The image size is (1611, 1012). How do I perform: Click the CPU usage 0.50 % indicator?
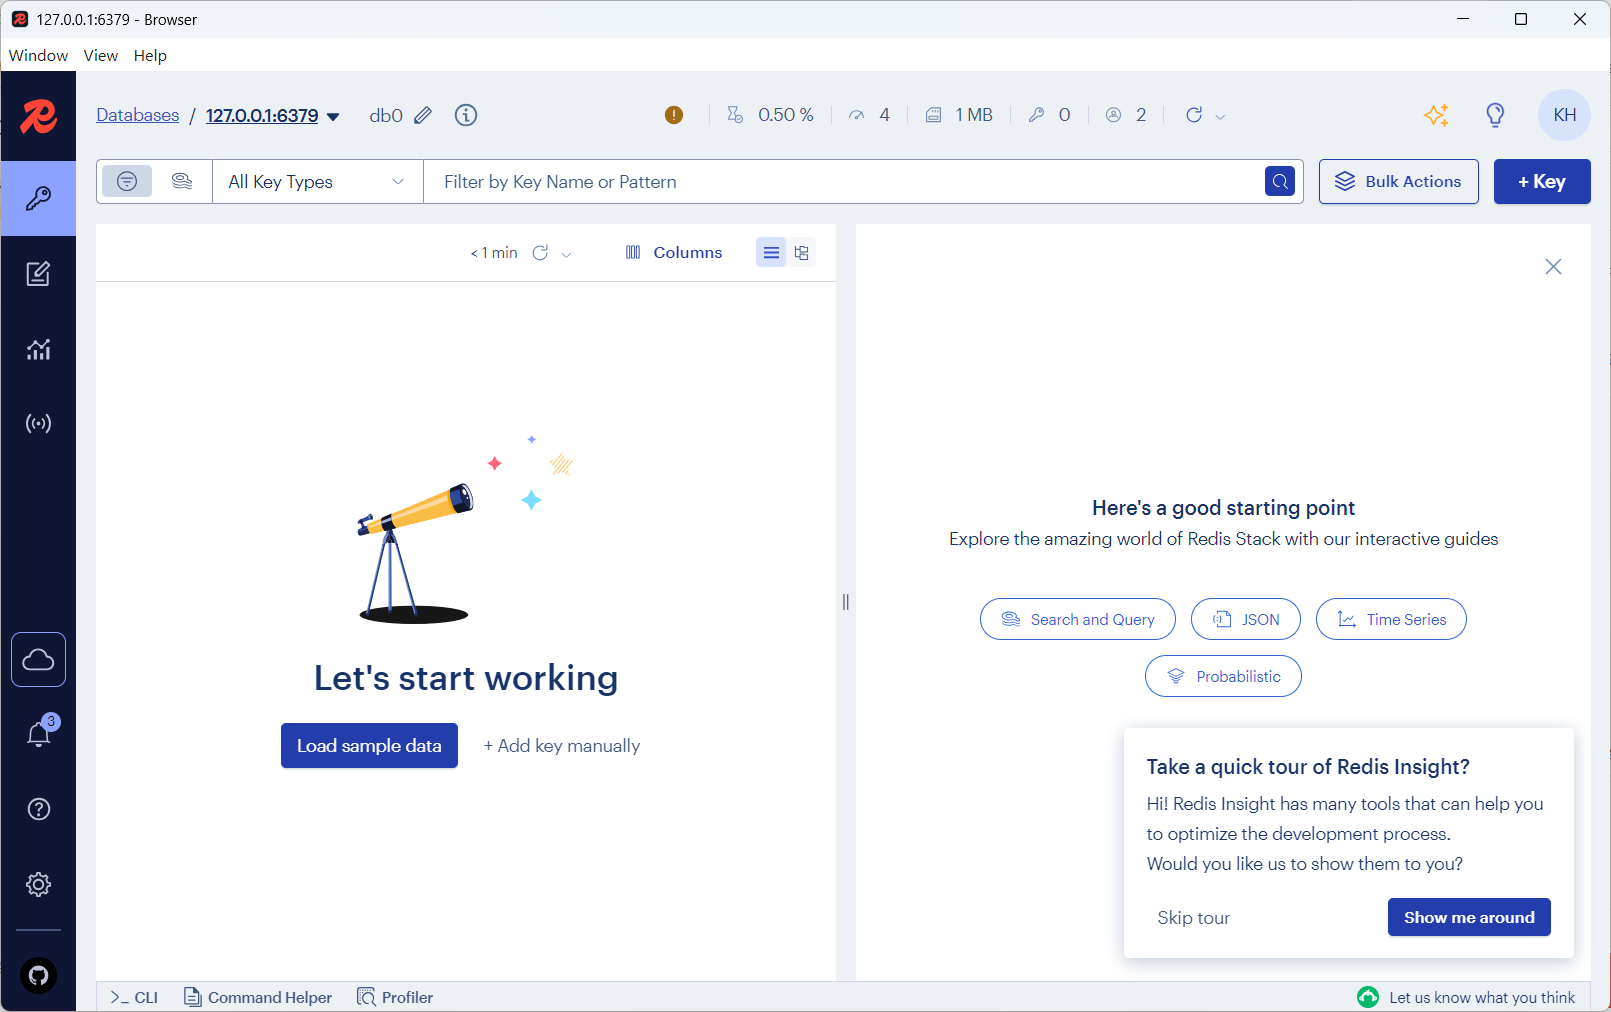pyautogui.click(x=771, y=115)
